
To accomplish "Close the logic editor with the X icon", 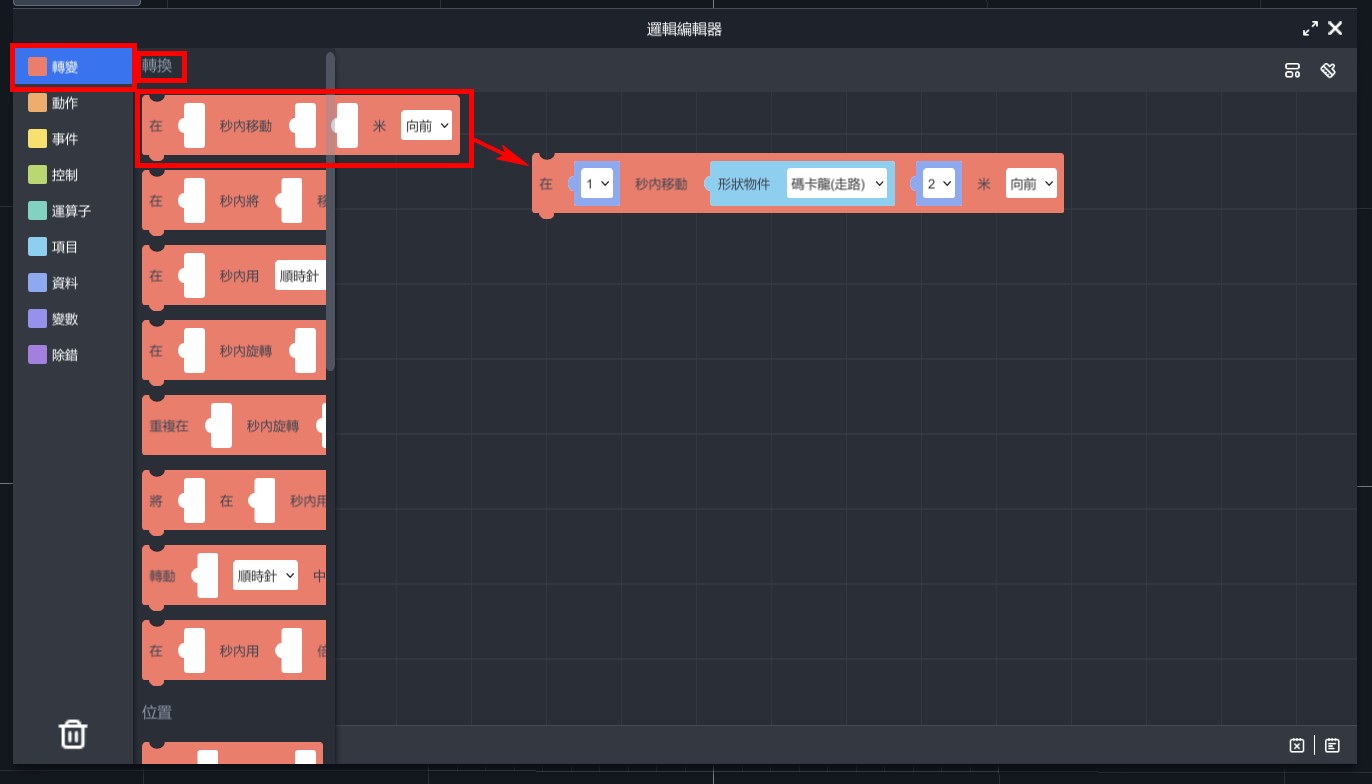I will pos(1335,29).
